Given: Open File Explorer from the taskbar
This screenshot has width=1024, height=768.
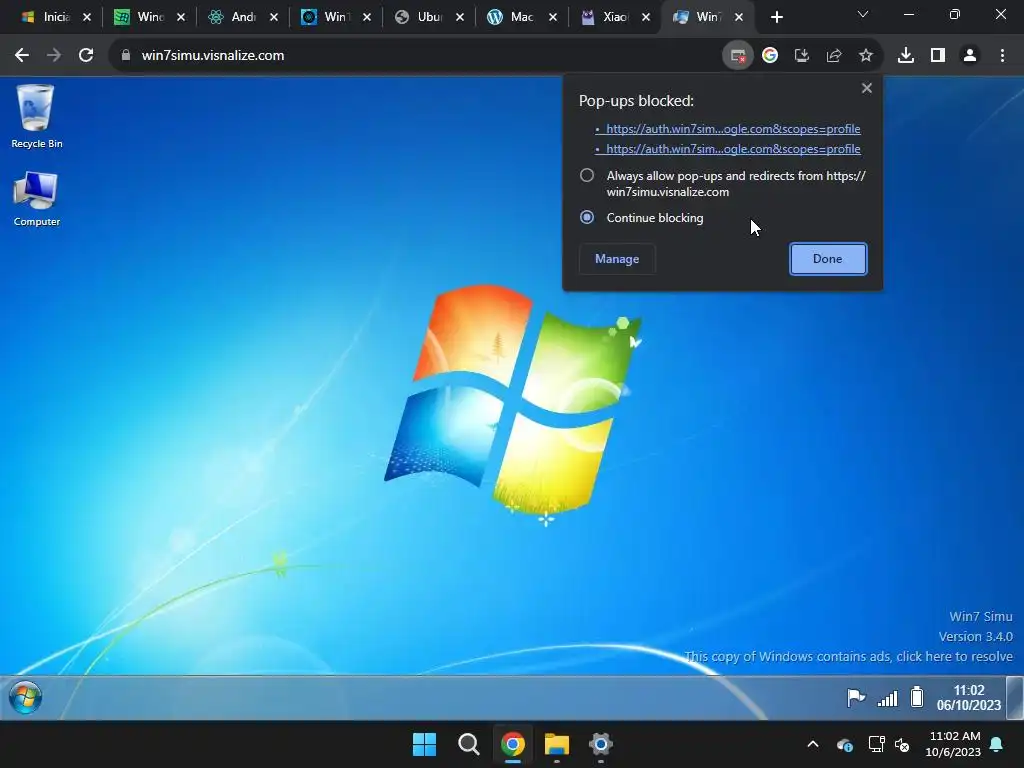Looking at the screenshot, I should [557, 744].
